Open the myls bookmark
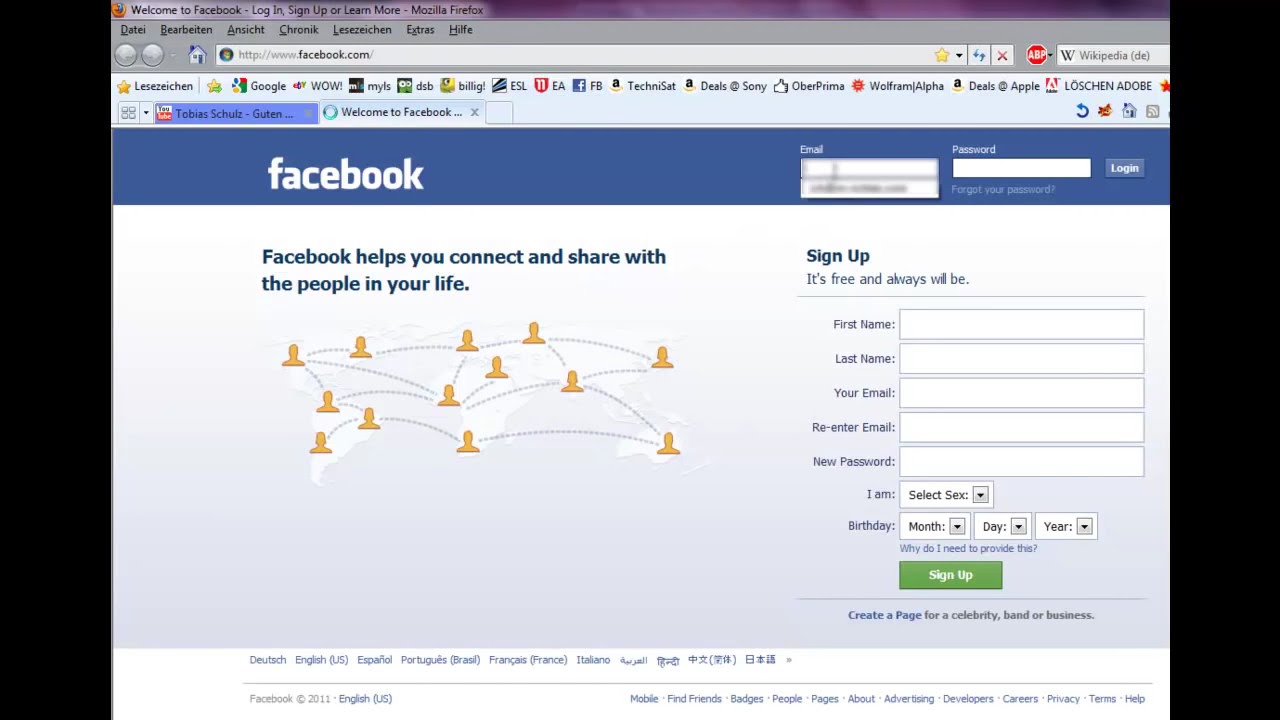Viewport: 1280px width, 720px height. 370,86
